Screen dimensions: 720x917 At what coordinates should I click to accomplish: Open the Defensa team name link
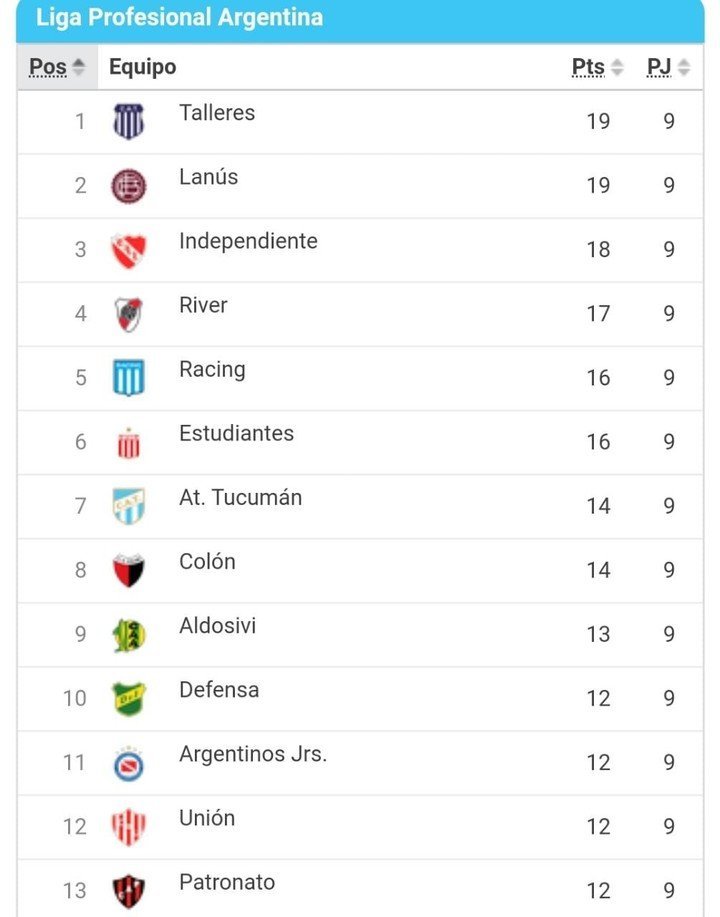click(x=219, y=689)
